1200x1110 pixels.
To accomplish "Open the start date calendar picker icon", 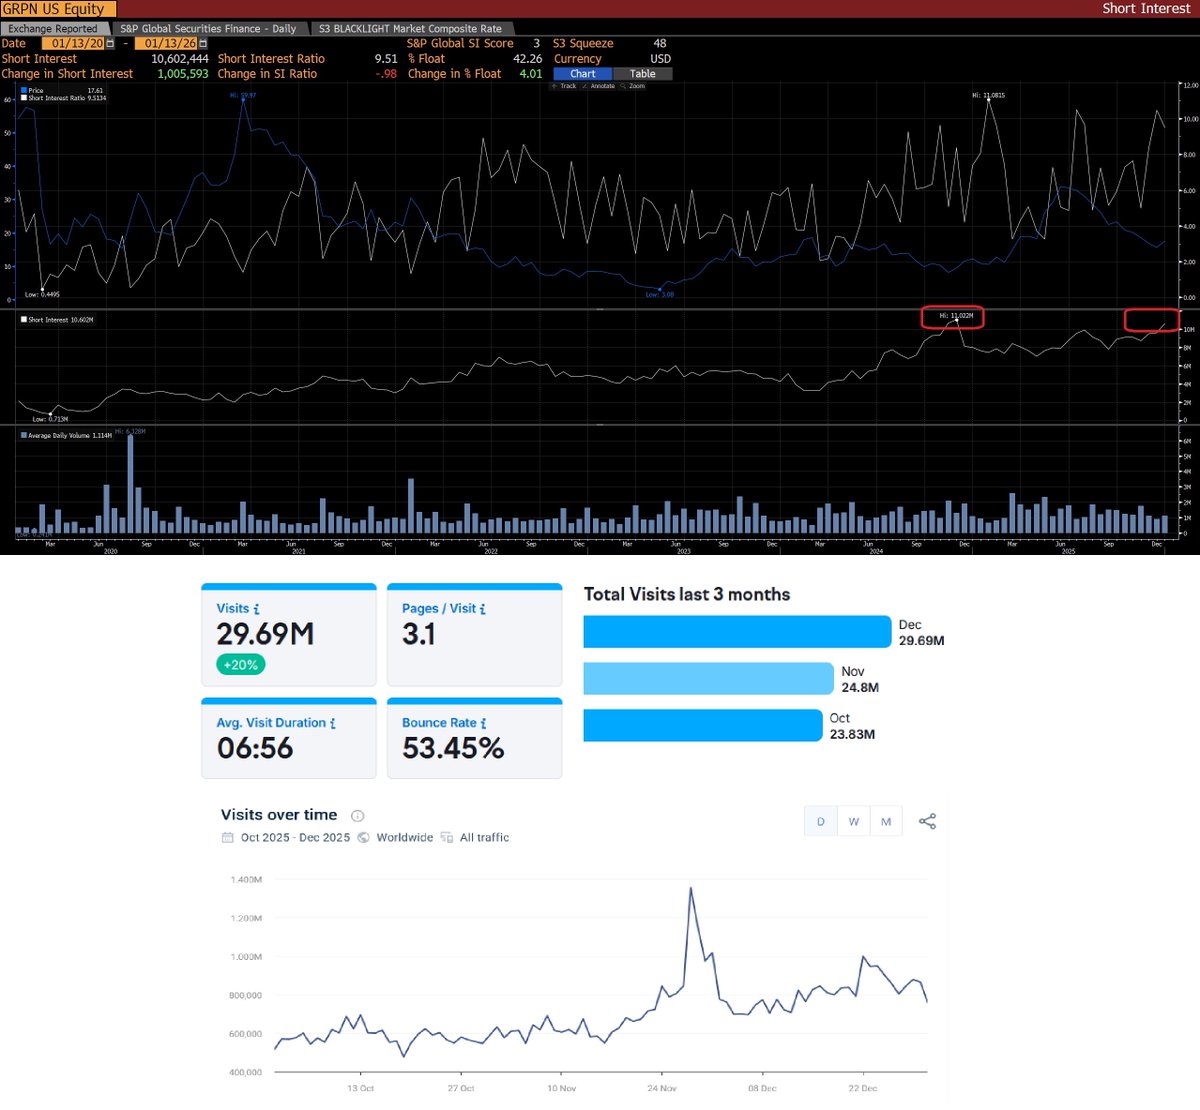I will (x=110, y=44).
